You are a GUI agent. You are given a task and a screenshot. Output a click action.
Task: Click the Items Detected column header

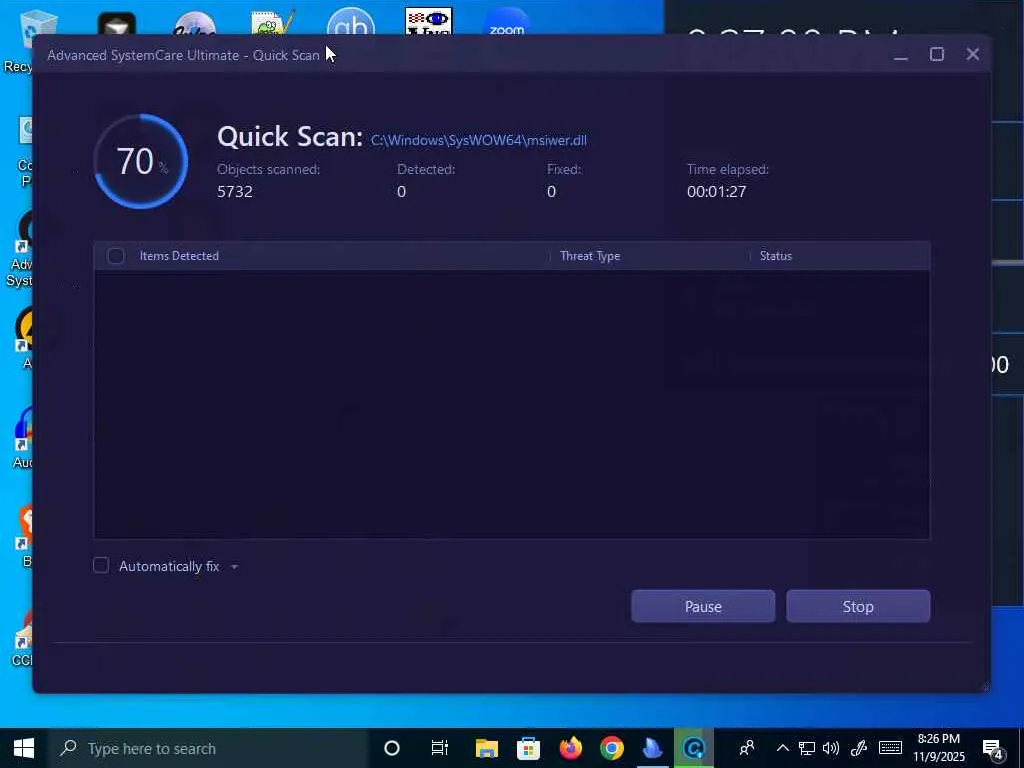click(x=179, y=256)
